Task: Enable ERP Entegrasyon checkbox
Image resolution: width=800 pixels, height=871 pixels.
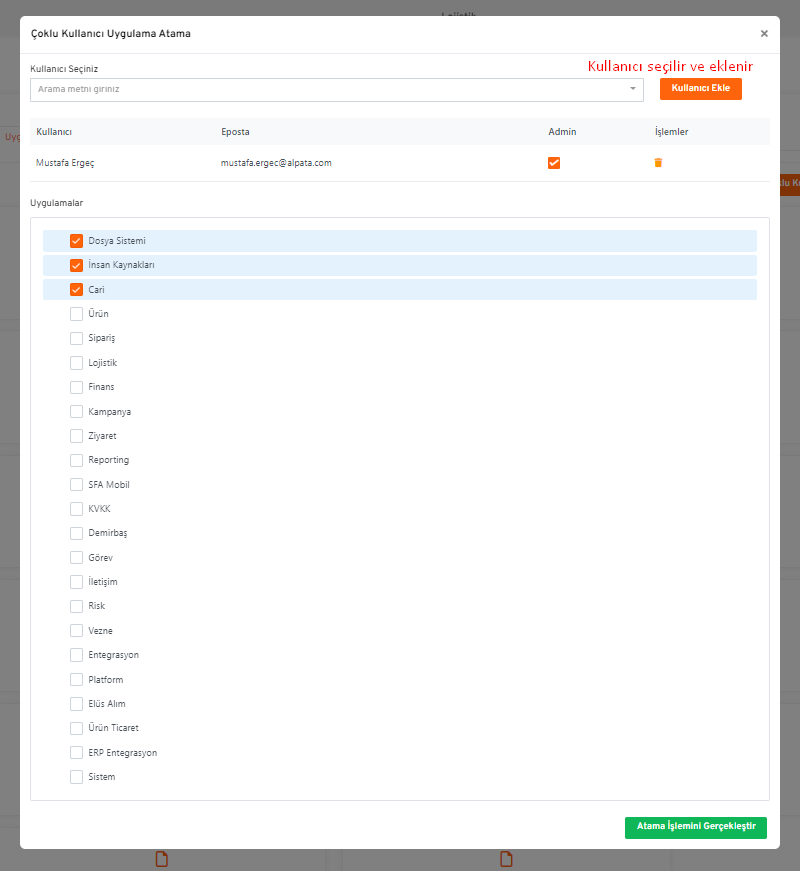Action: click(x=76, y=753)
